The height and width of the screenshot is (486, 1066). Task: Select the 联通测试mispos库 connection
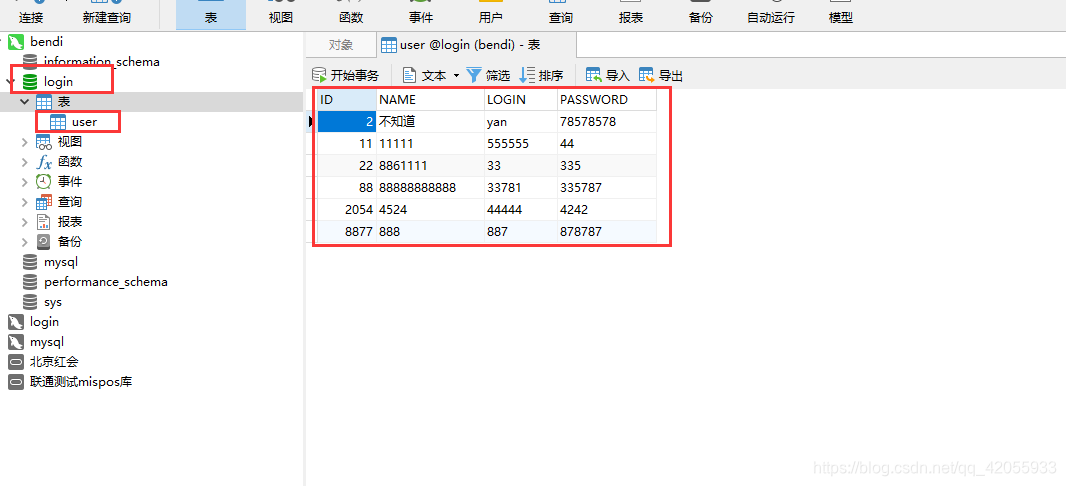81,382
